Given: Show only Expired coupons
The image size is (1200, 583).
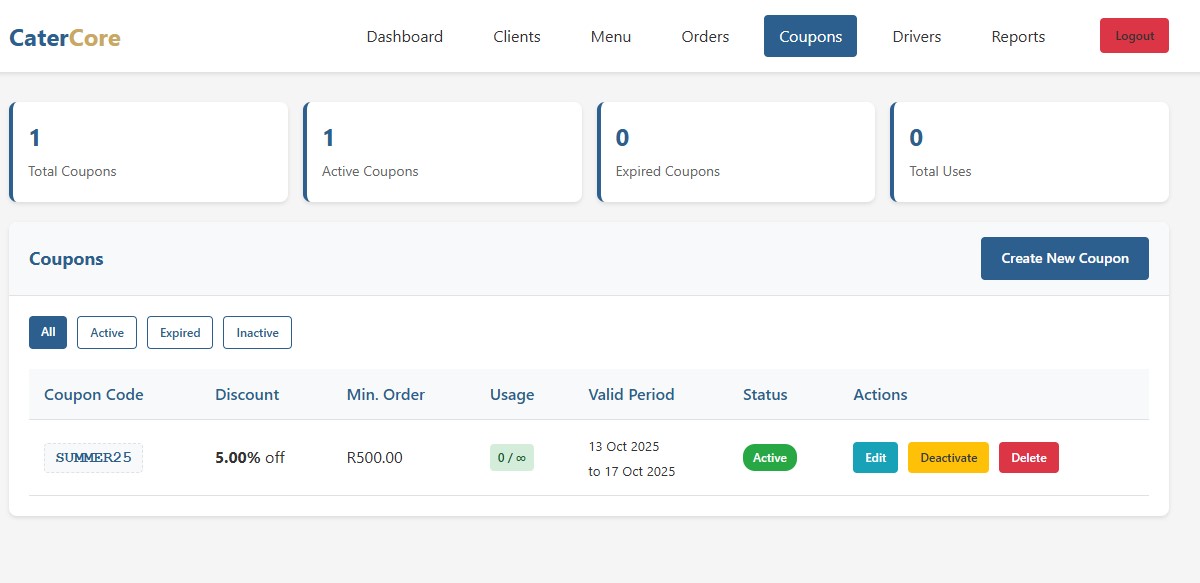Looking at the screenshot, I should tap(180, 332).
